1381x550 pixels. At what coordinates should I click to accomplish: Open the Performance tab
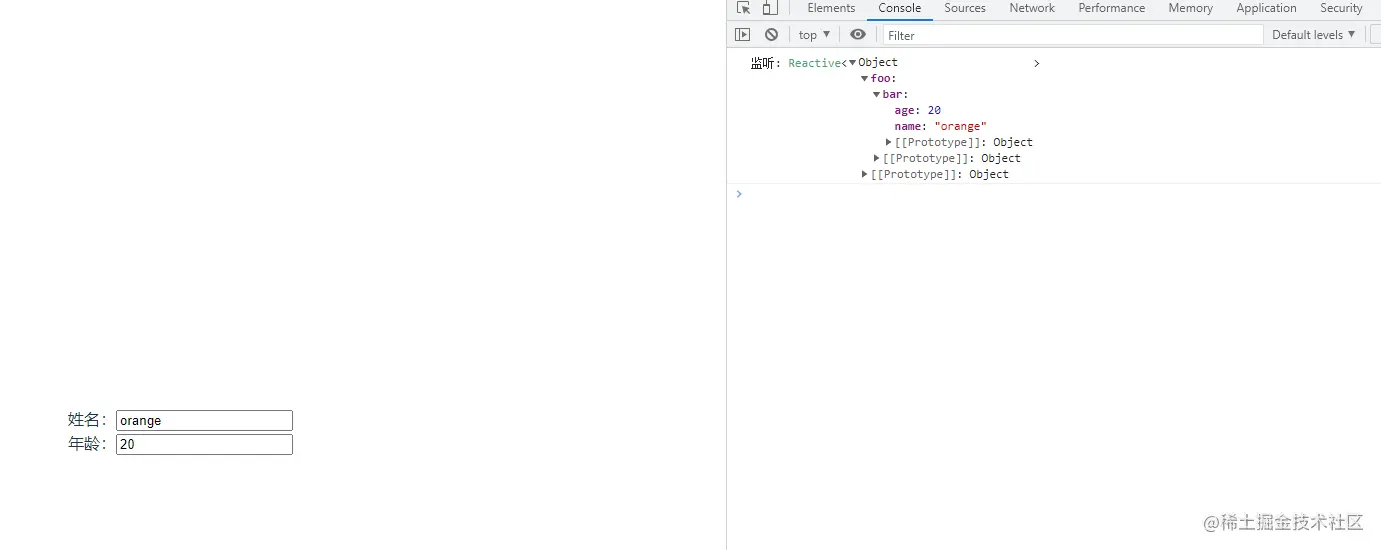(x=1112, y=8)
